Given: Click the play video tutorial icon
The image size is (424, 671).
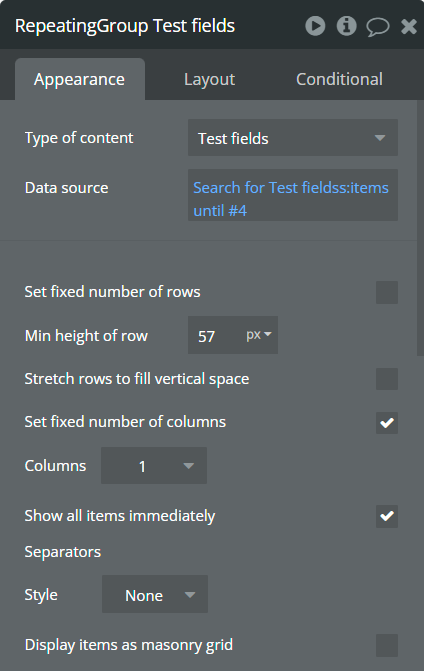Looking at the screenshot, I should click(315, 26).
